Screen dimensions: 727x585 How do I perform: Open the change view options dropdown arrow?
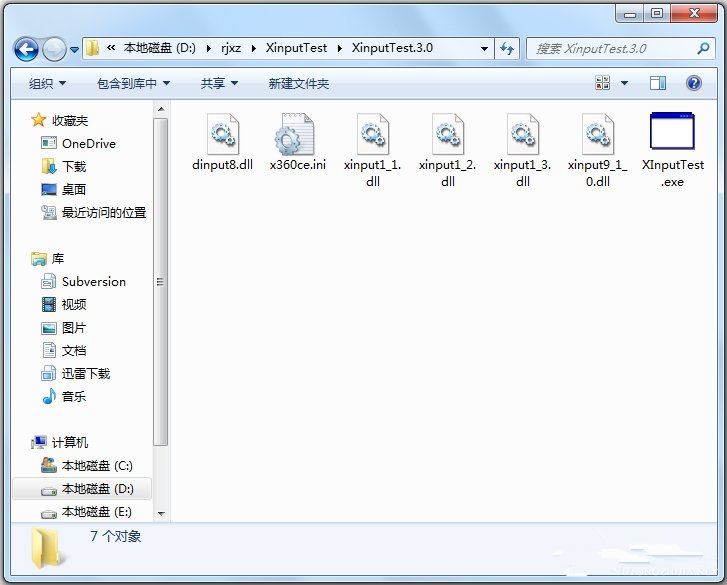pos(624,84)
